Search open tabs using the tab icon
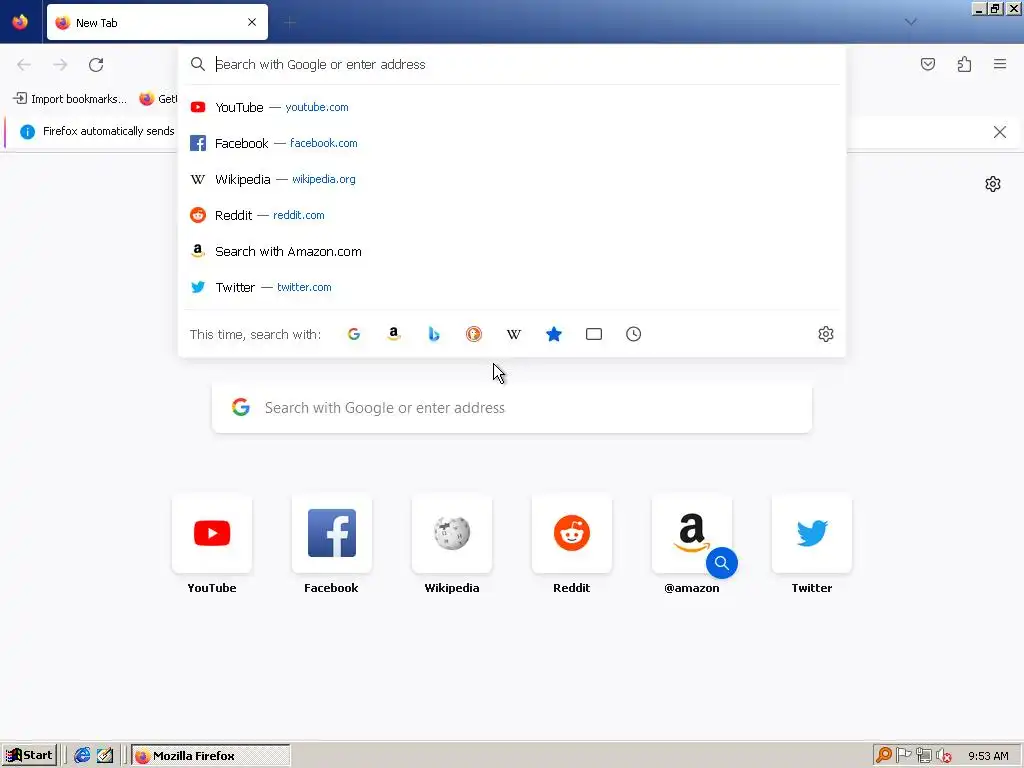This screenshot has height=768, width=1024. [594, 334]
